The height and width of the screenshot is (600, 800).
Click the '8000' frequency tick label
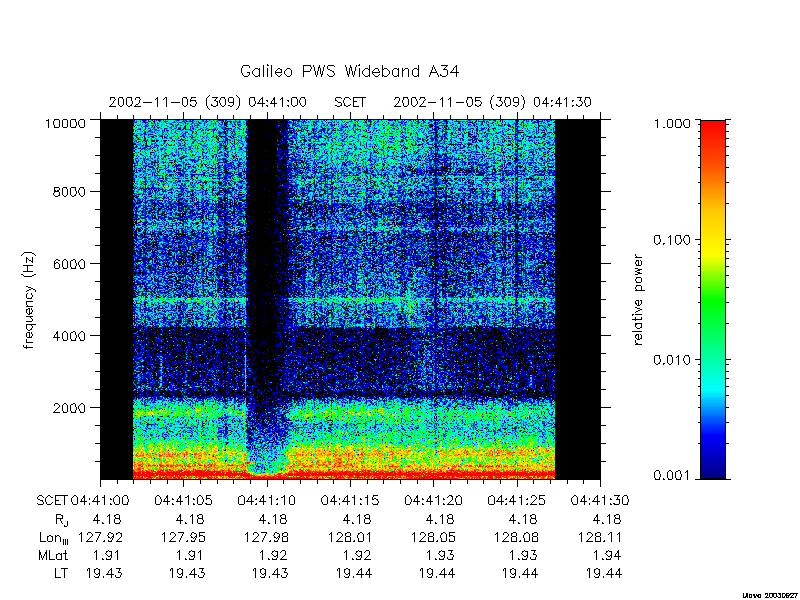(x=69, y=192)
